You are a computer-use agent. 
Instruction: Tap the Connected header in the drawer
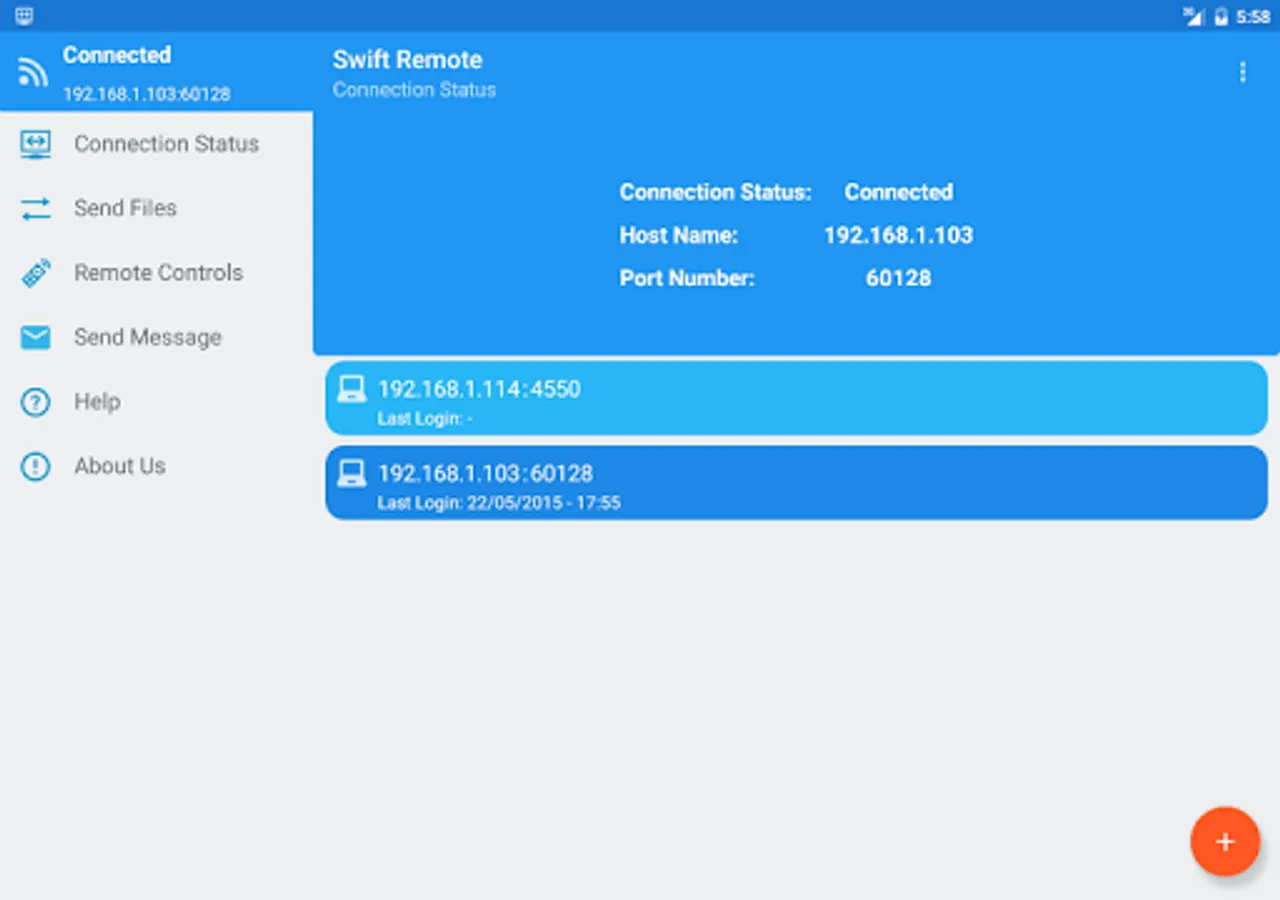117,56
